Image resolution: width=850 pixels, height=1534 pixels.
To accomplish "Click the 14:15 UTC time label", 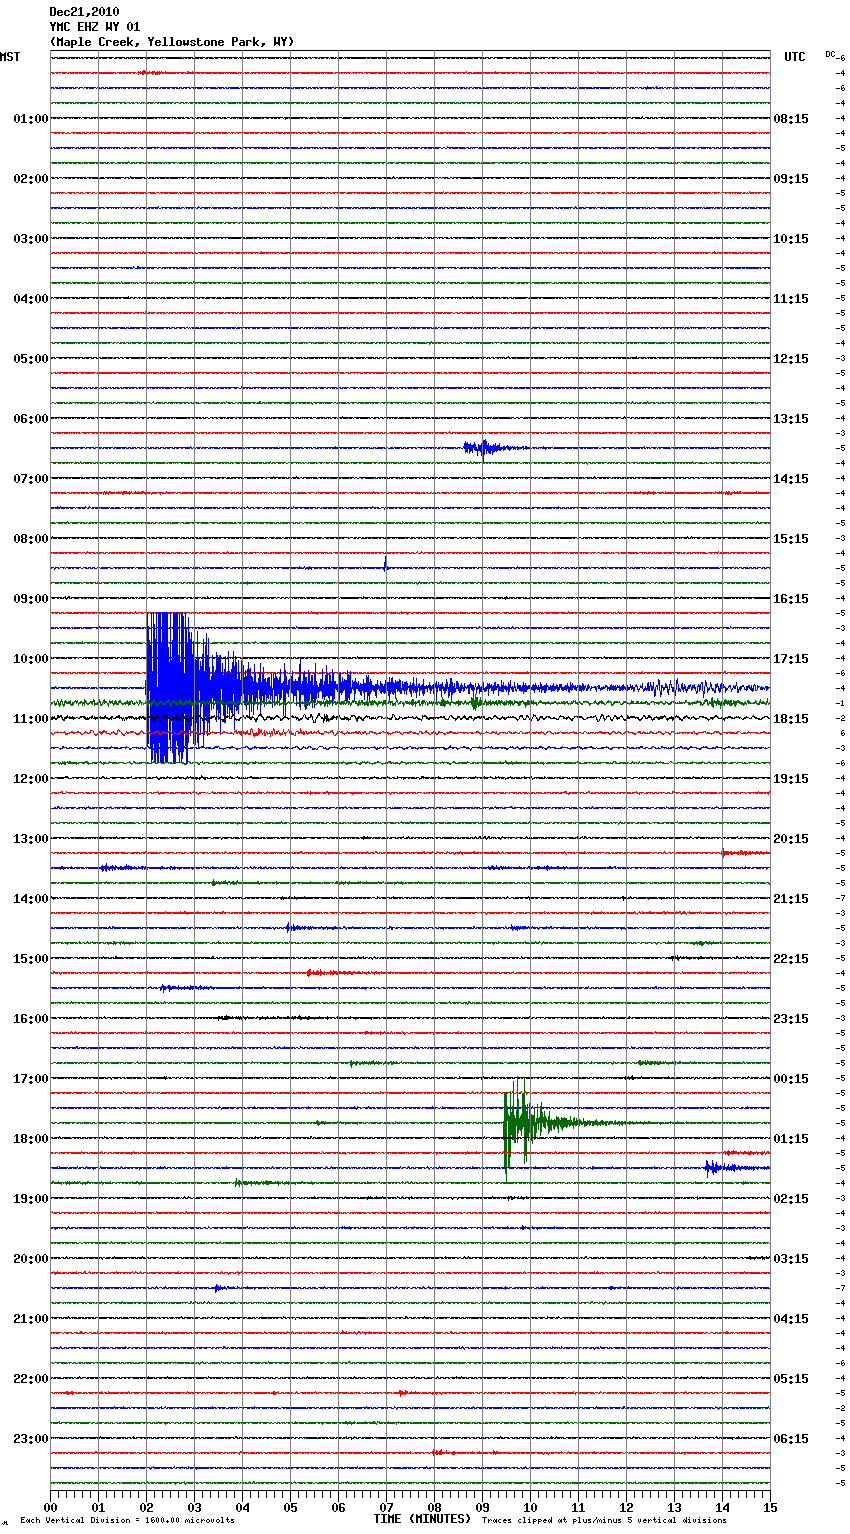I will click(x=791, y=479).
